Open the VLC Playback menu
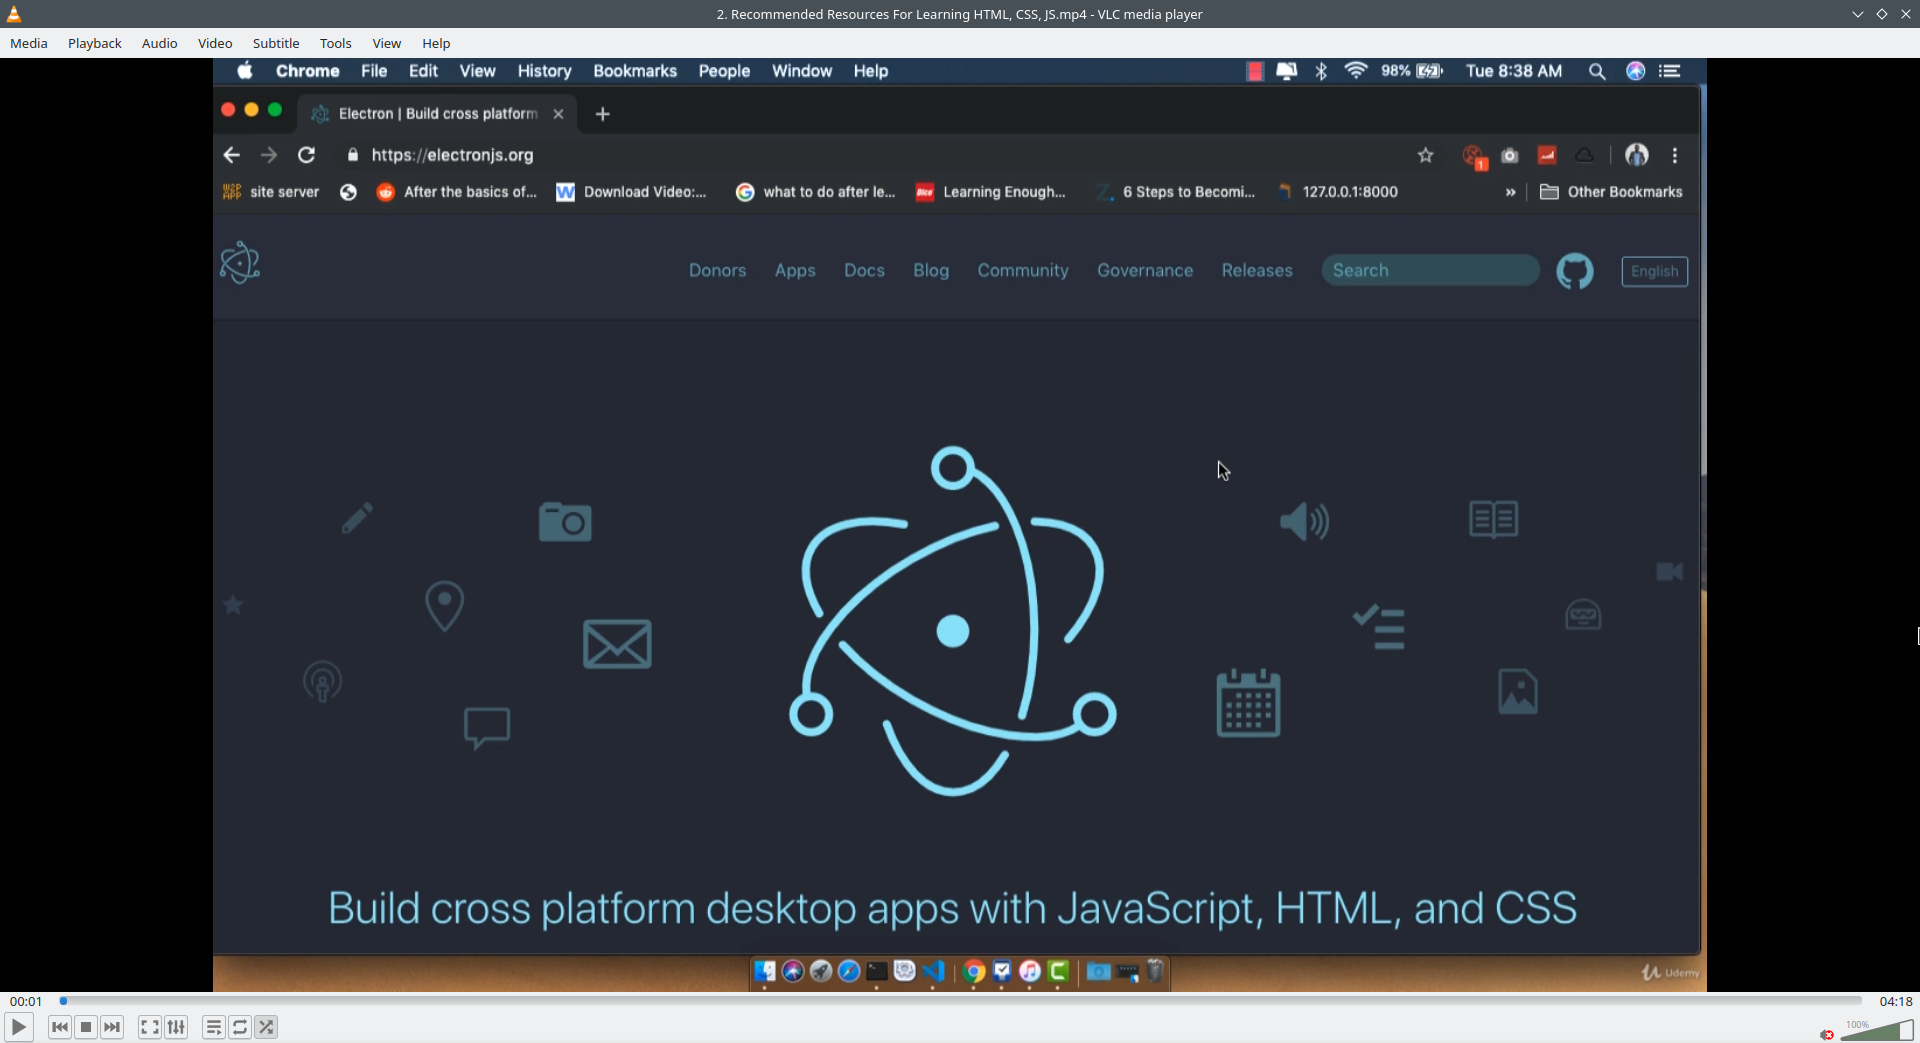Viewport: 1920px width, 1043px height. tap(95, 43)
